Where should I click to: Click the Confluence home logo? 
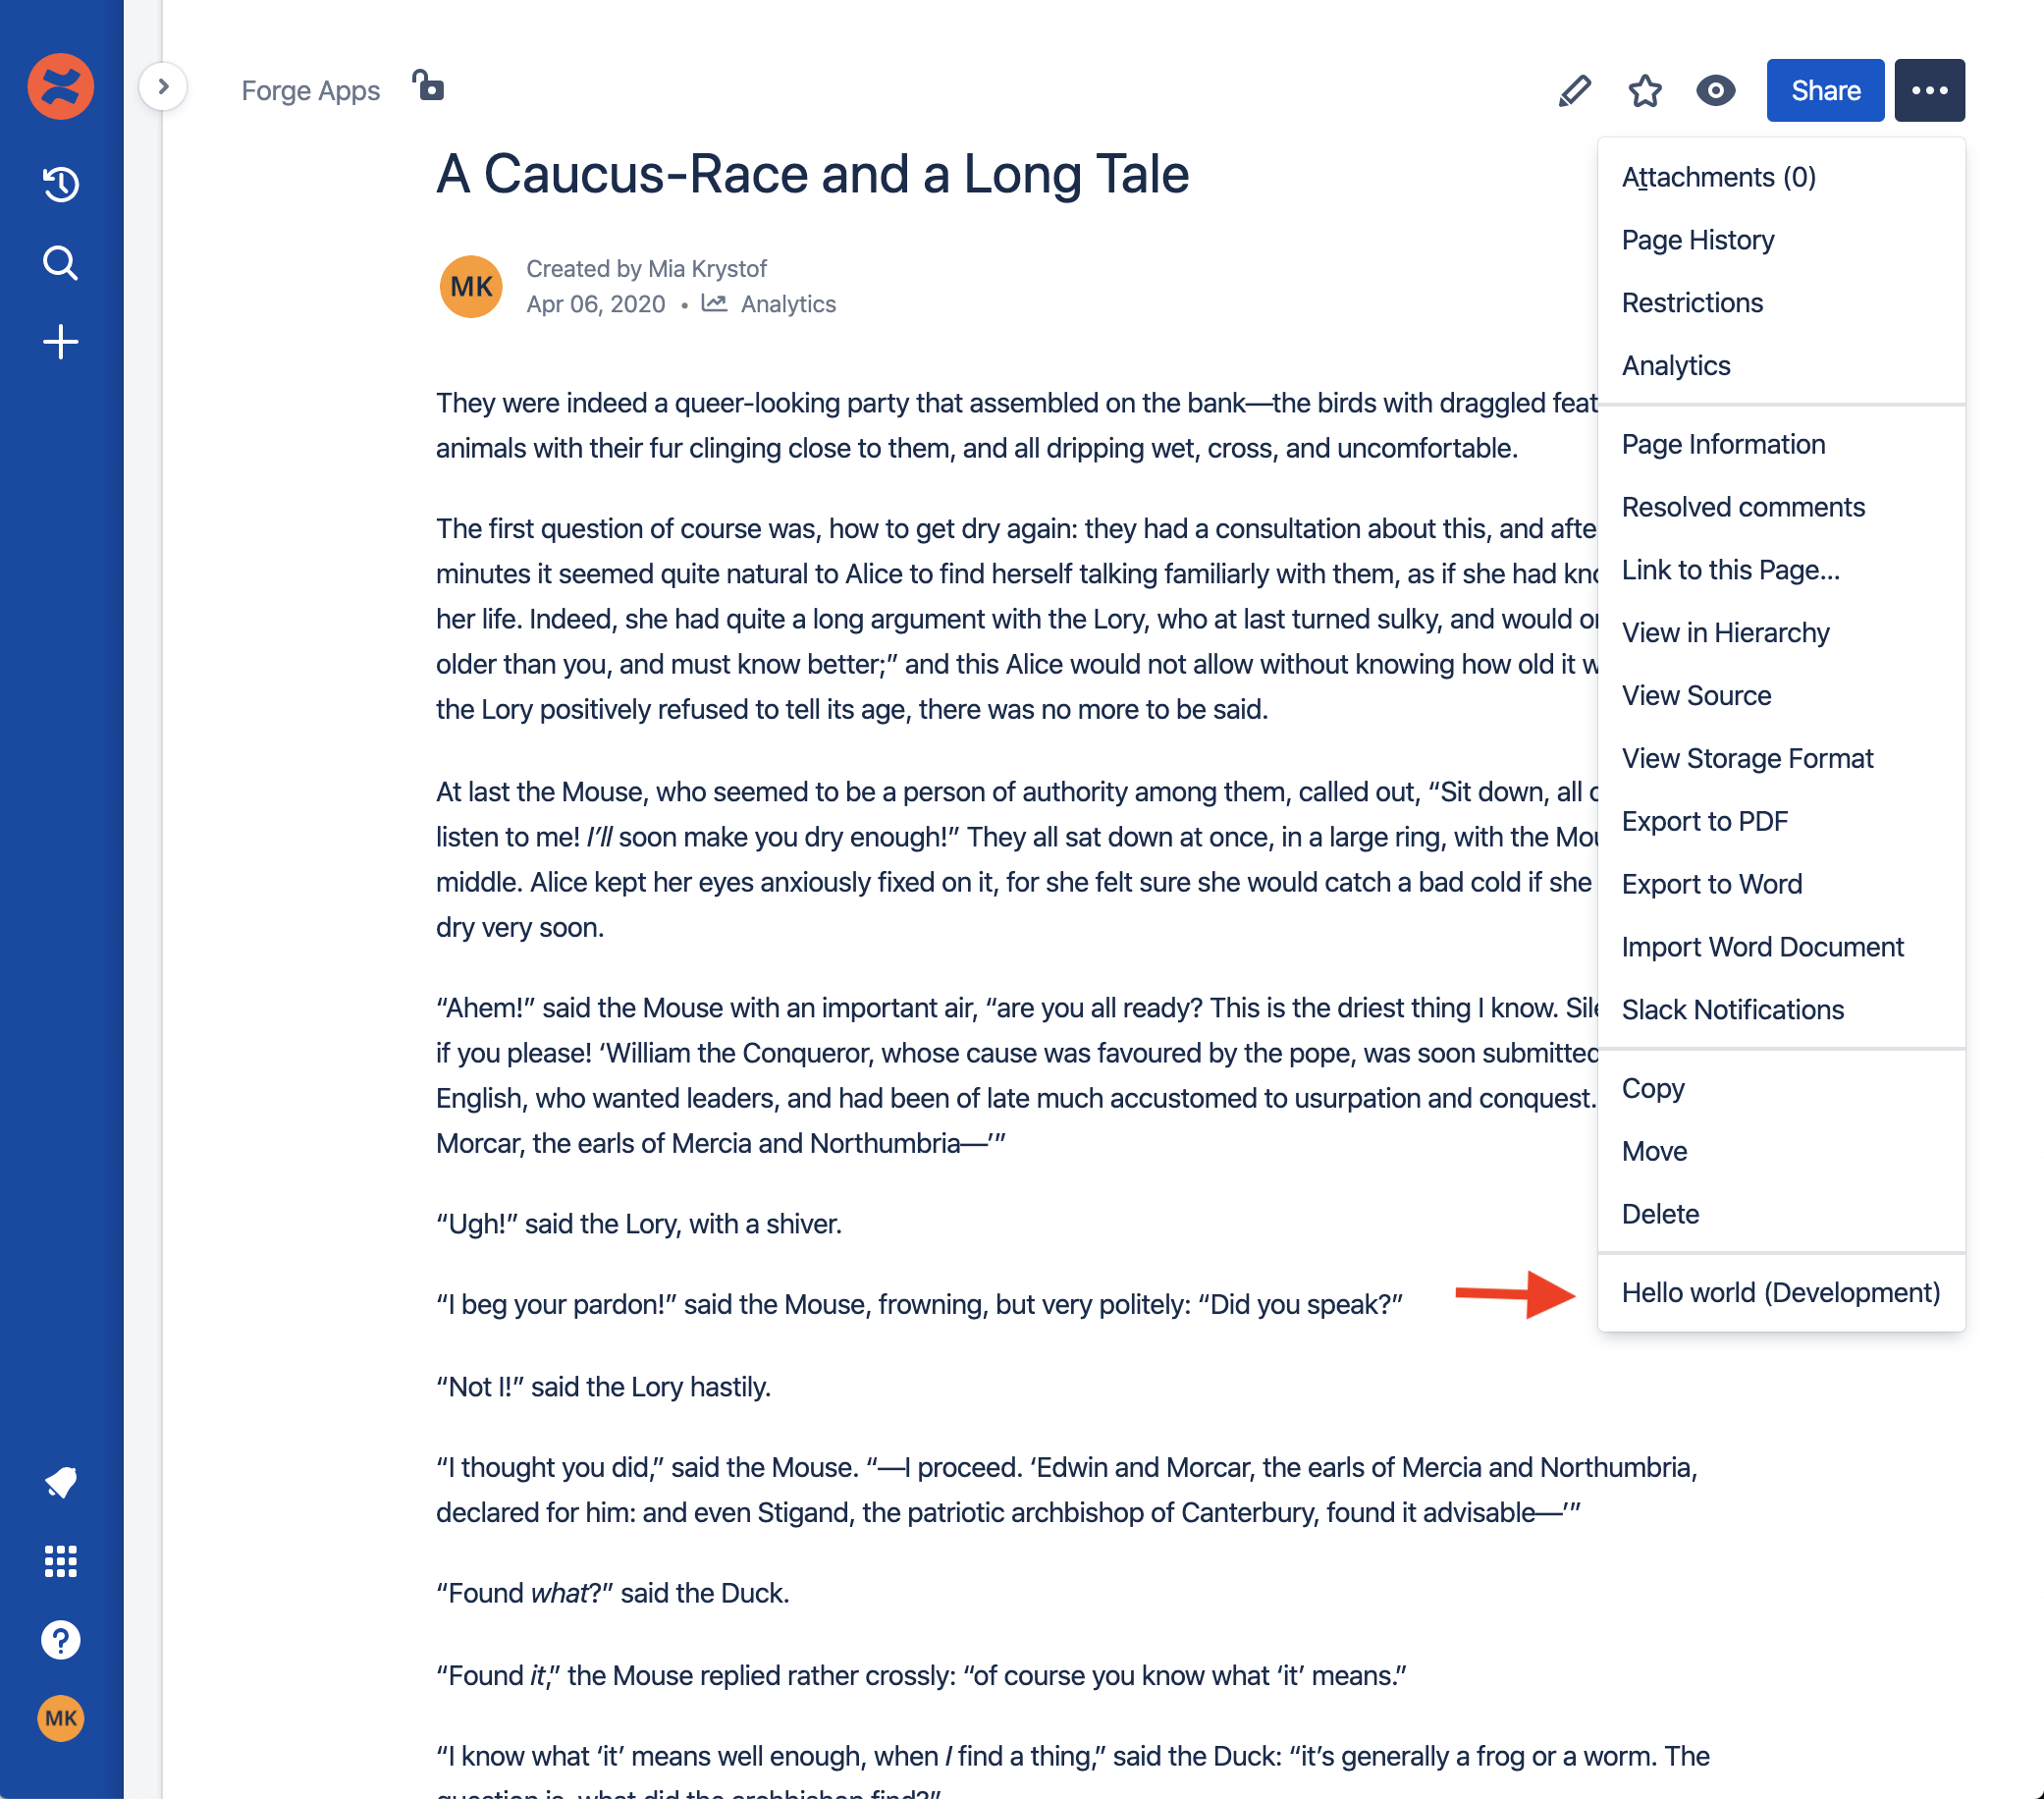(x=60, y=87)
